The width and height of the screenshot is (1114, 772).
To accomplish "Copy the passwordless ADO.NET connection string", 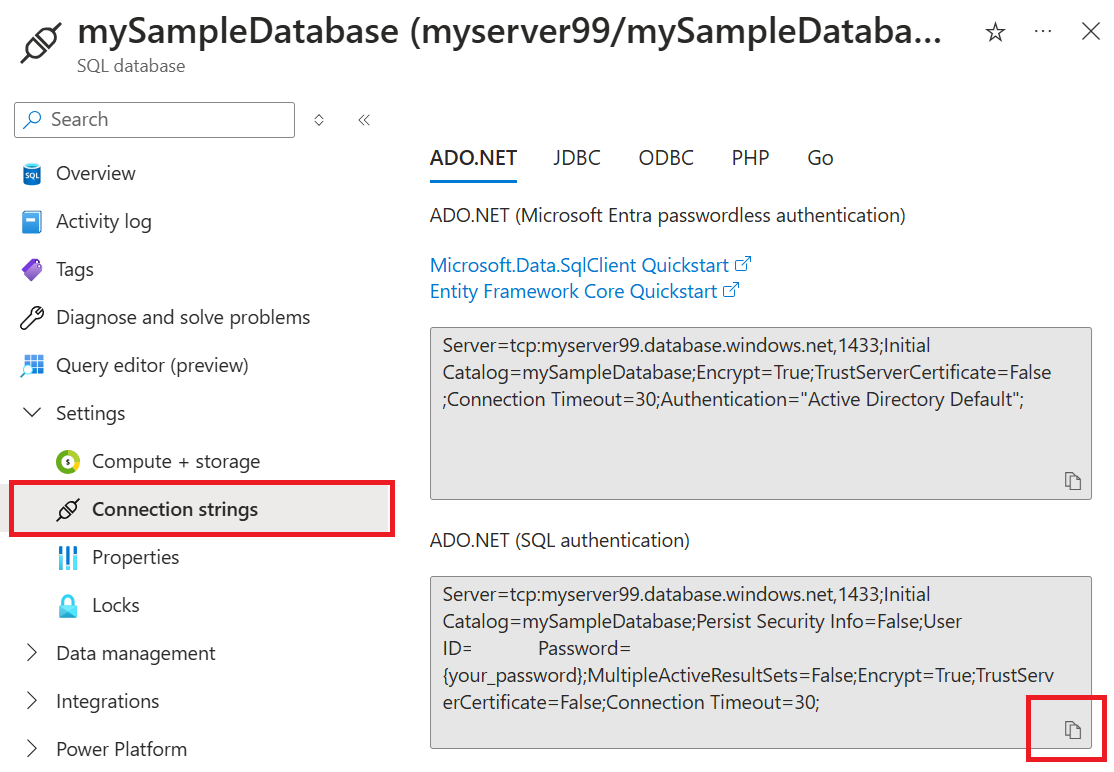I will [1072, 481].
